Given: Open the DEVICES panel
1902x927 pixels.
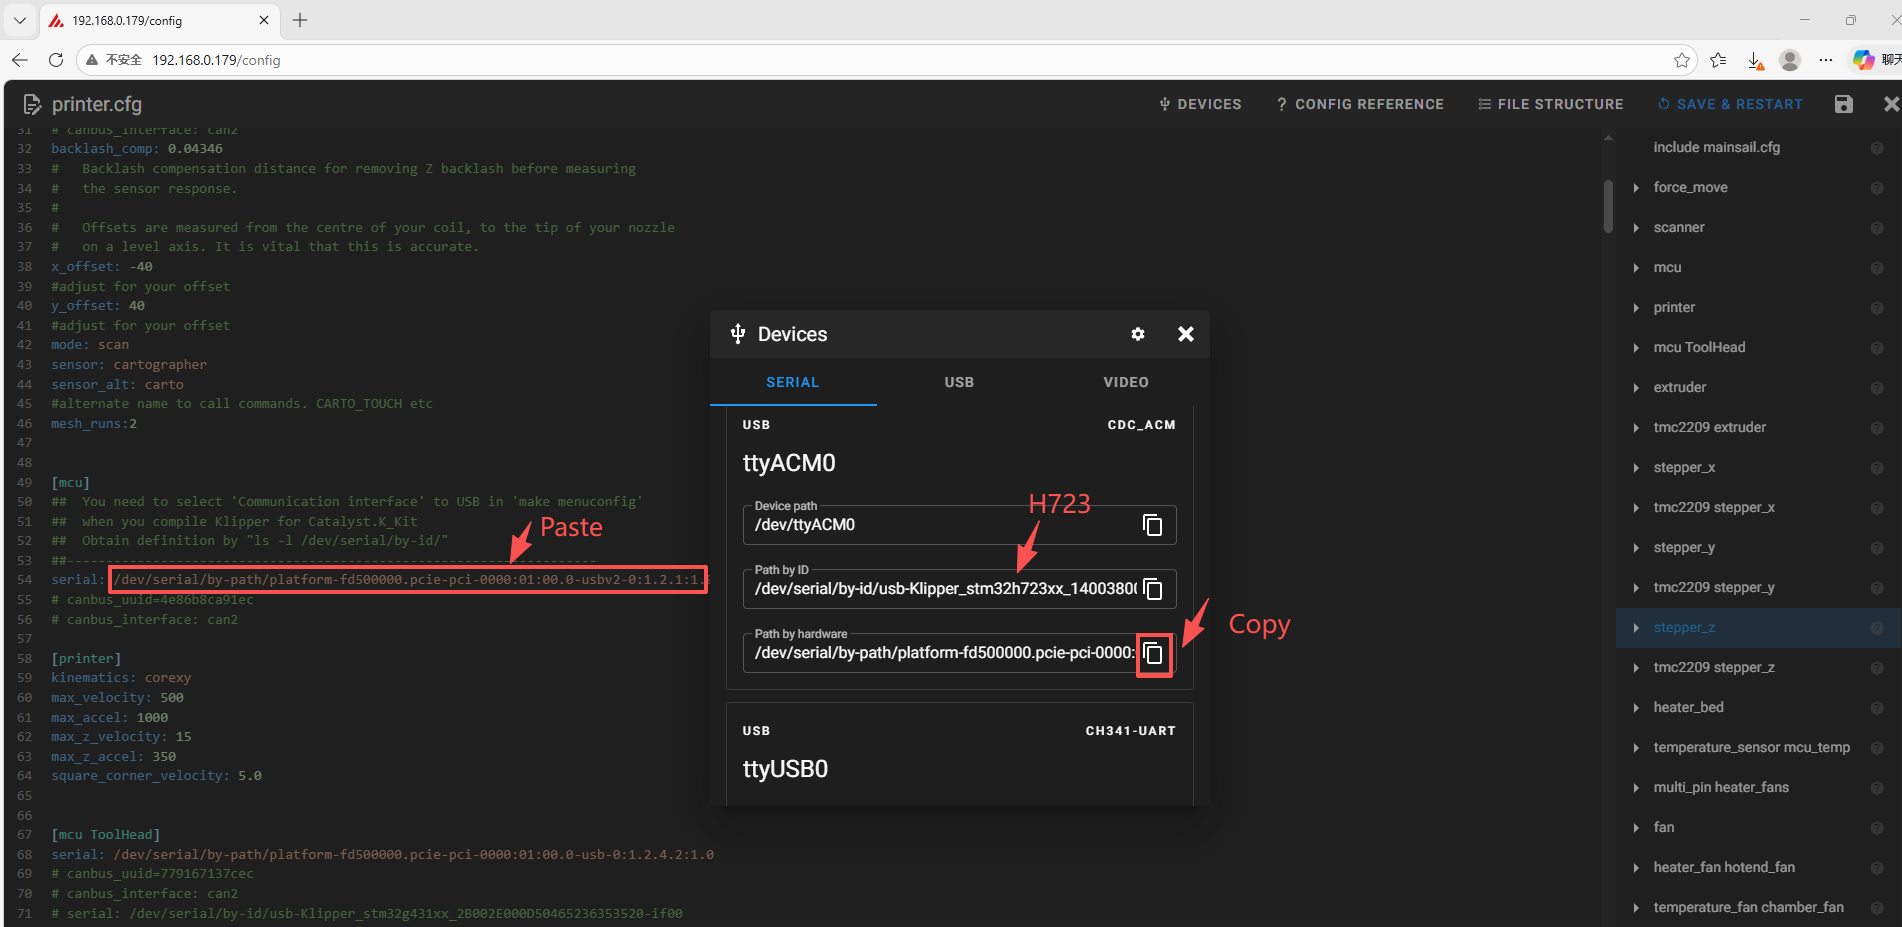Looking at the screenshot, I should 1200,104.
